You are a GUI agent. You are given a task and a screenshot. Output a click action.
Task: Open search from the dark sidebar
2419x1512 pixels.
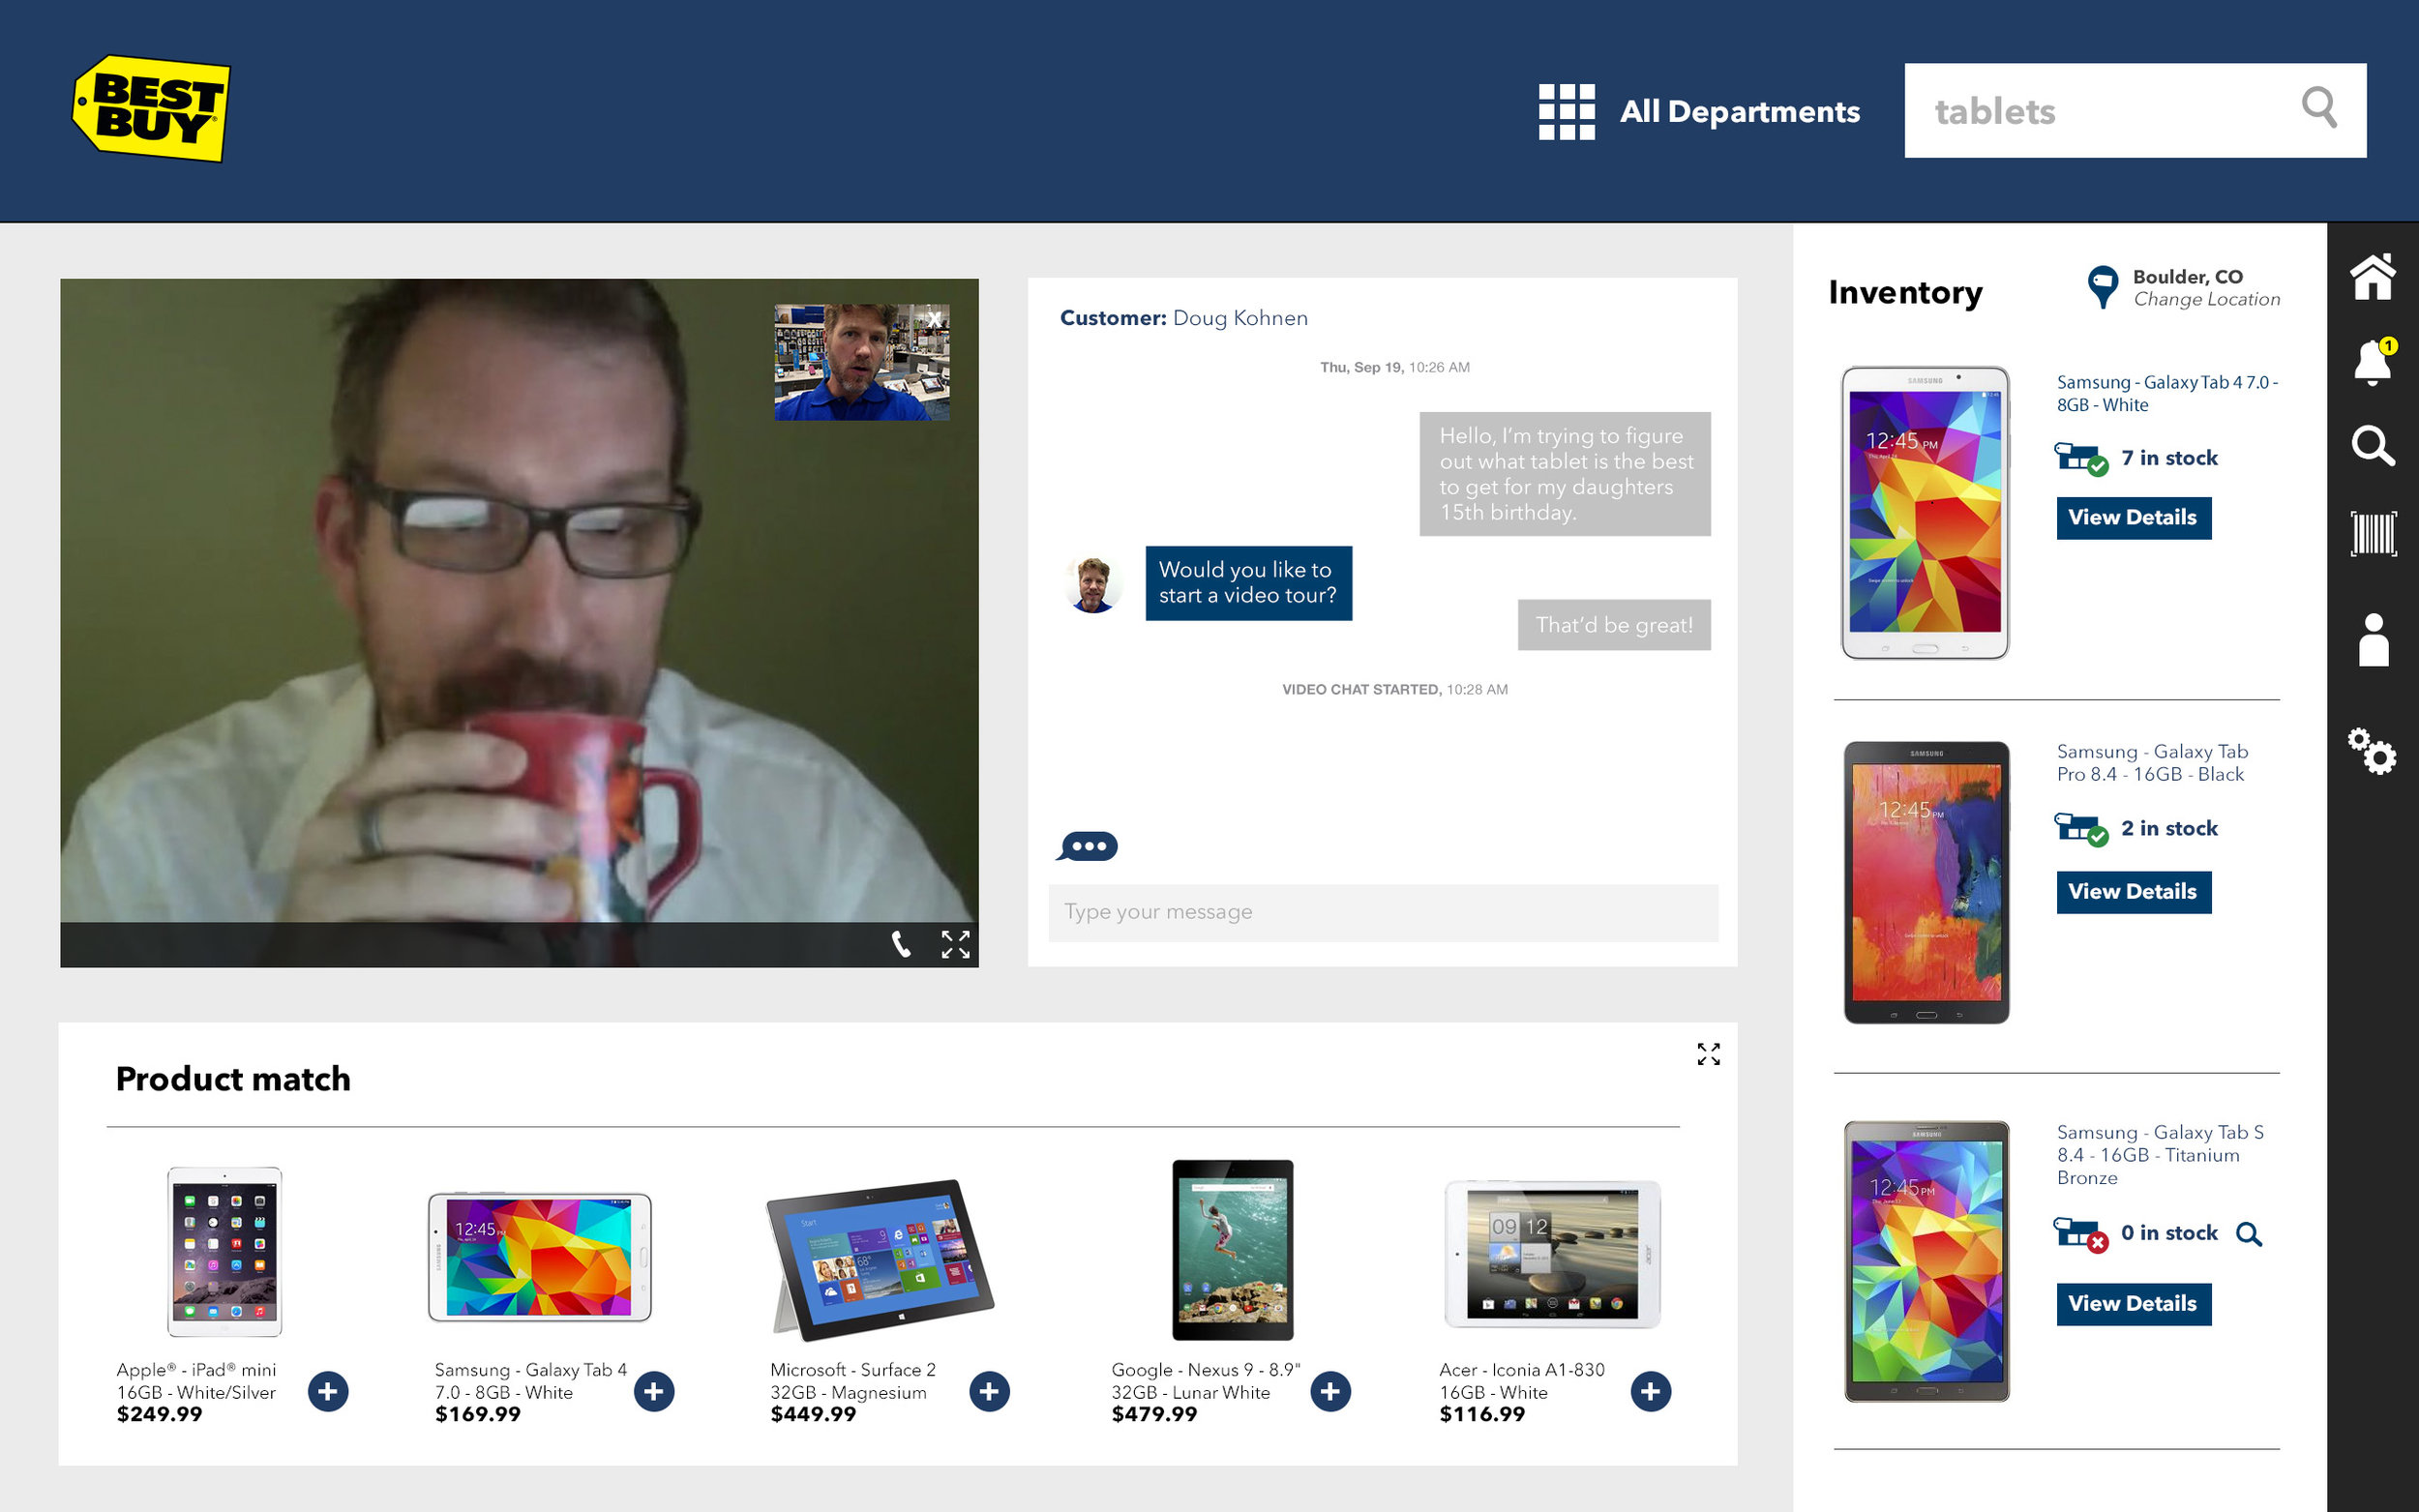click(2372, 446)
